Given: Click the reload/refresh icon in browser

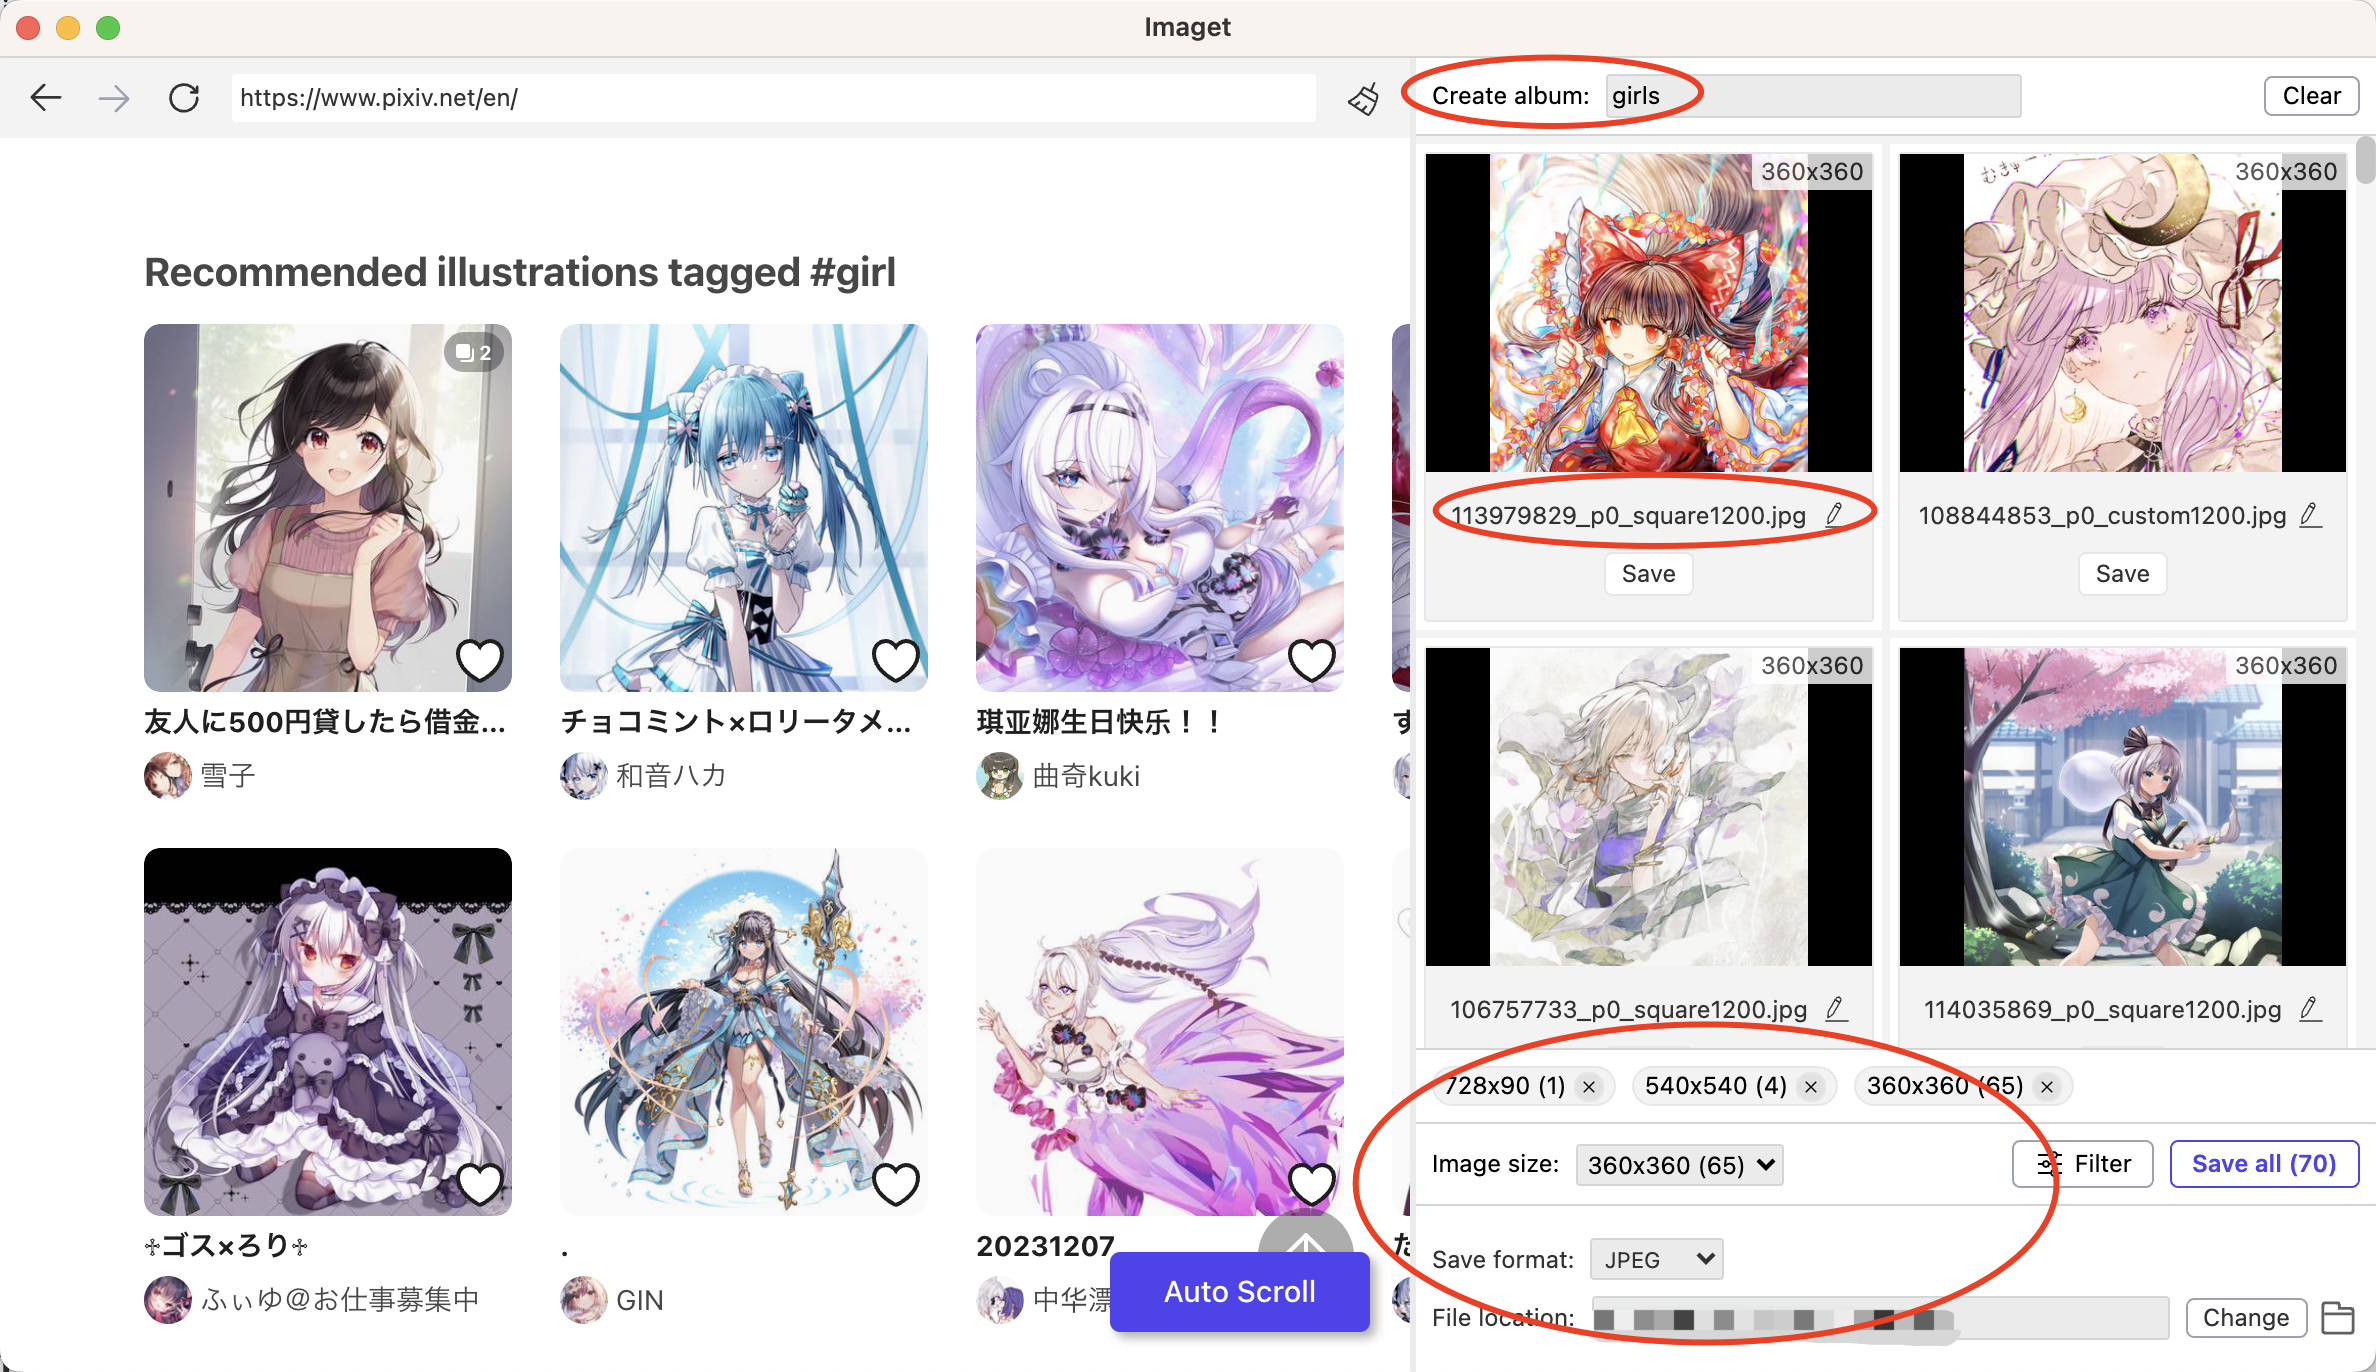Looking at the screenshot, I should click(185, 98).
